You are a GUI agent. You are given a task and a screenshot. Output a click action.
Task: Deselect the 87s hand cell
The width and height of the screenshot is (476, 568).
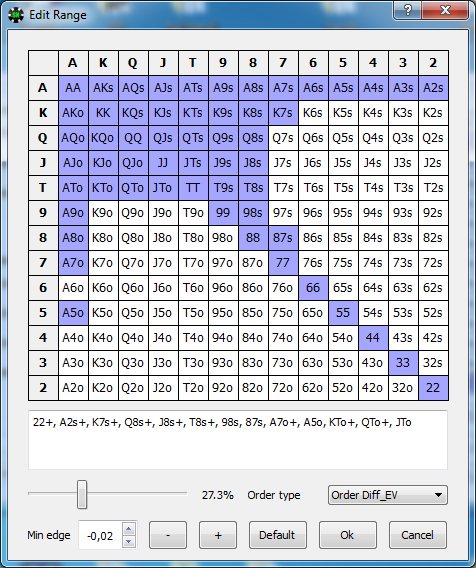[x=283, y=238]
